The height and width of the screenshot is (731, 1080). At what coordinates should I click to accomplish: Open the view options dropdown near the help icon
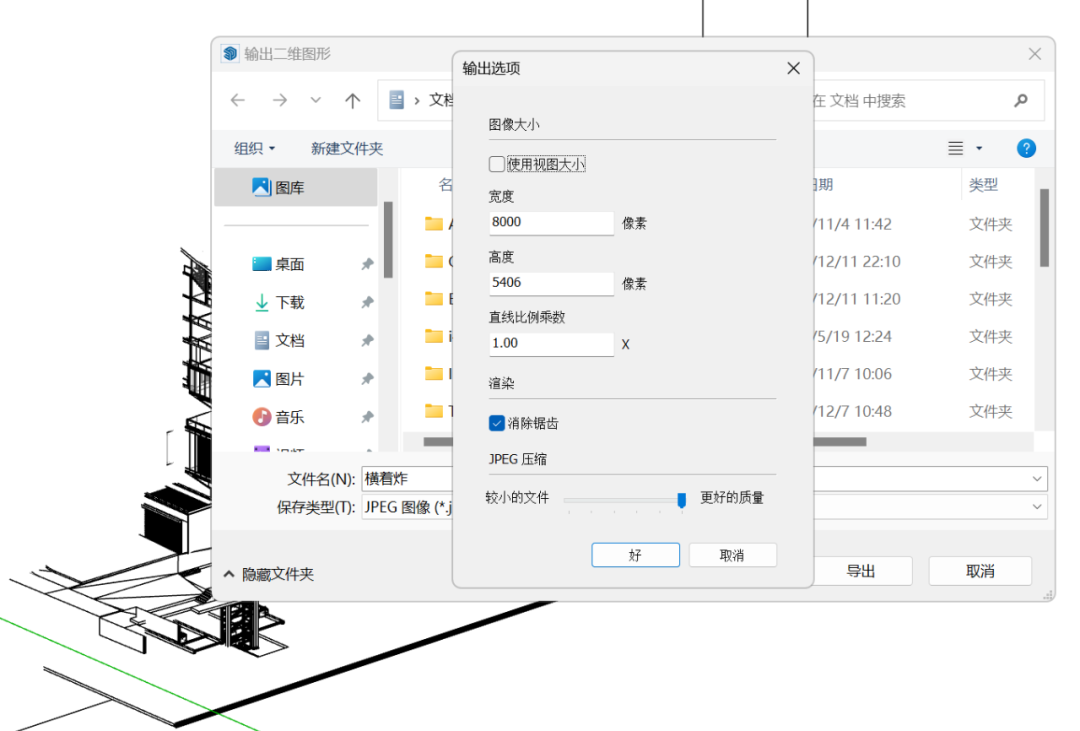pyautogui.click(x=964, y=148)
